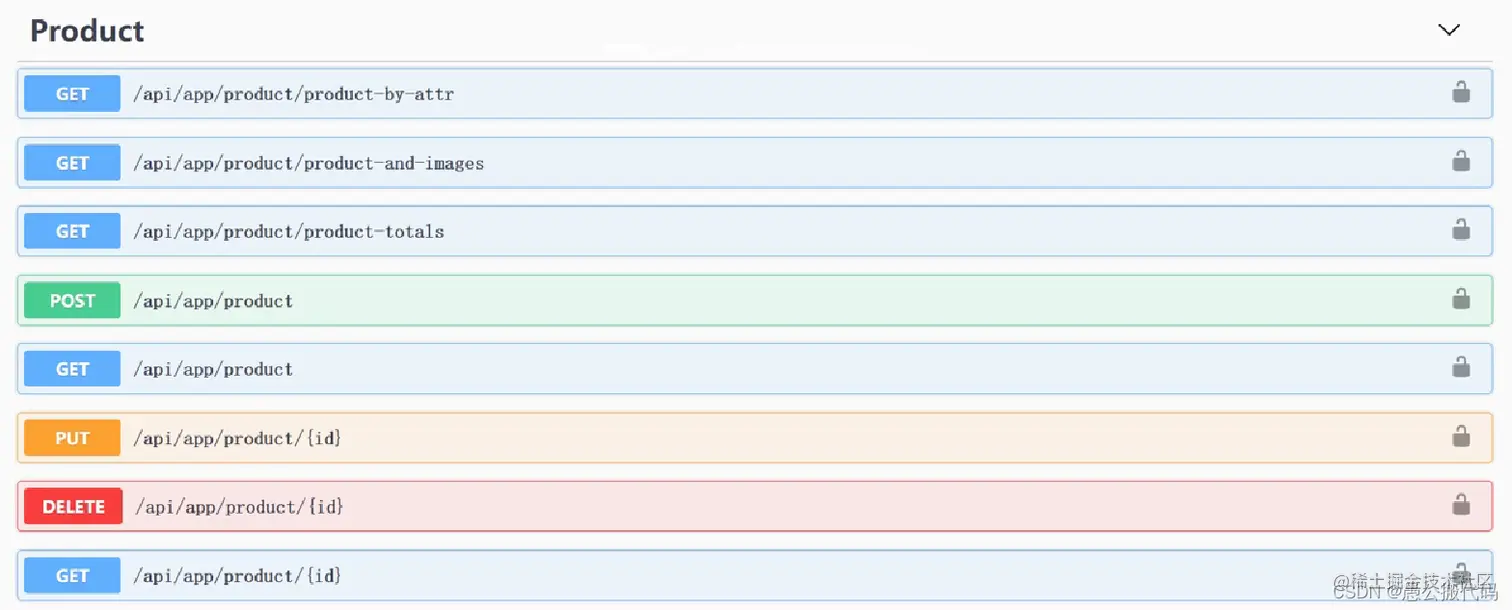Click lock icon on the DELETE product row

1461,504
